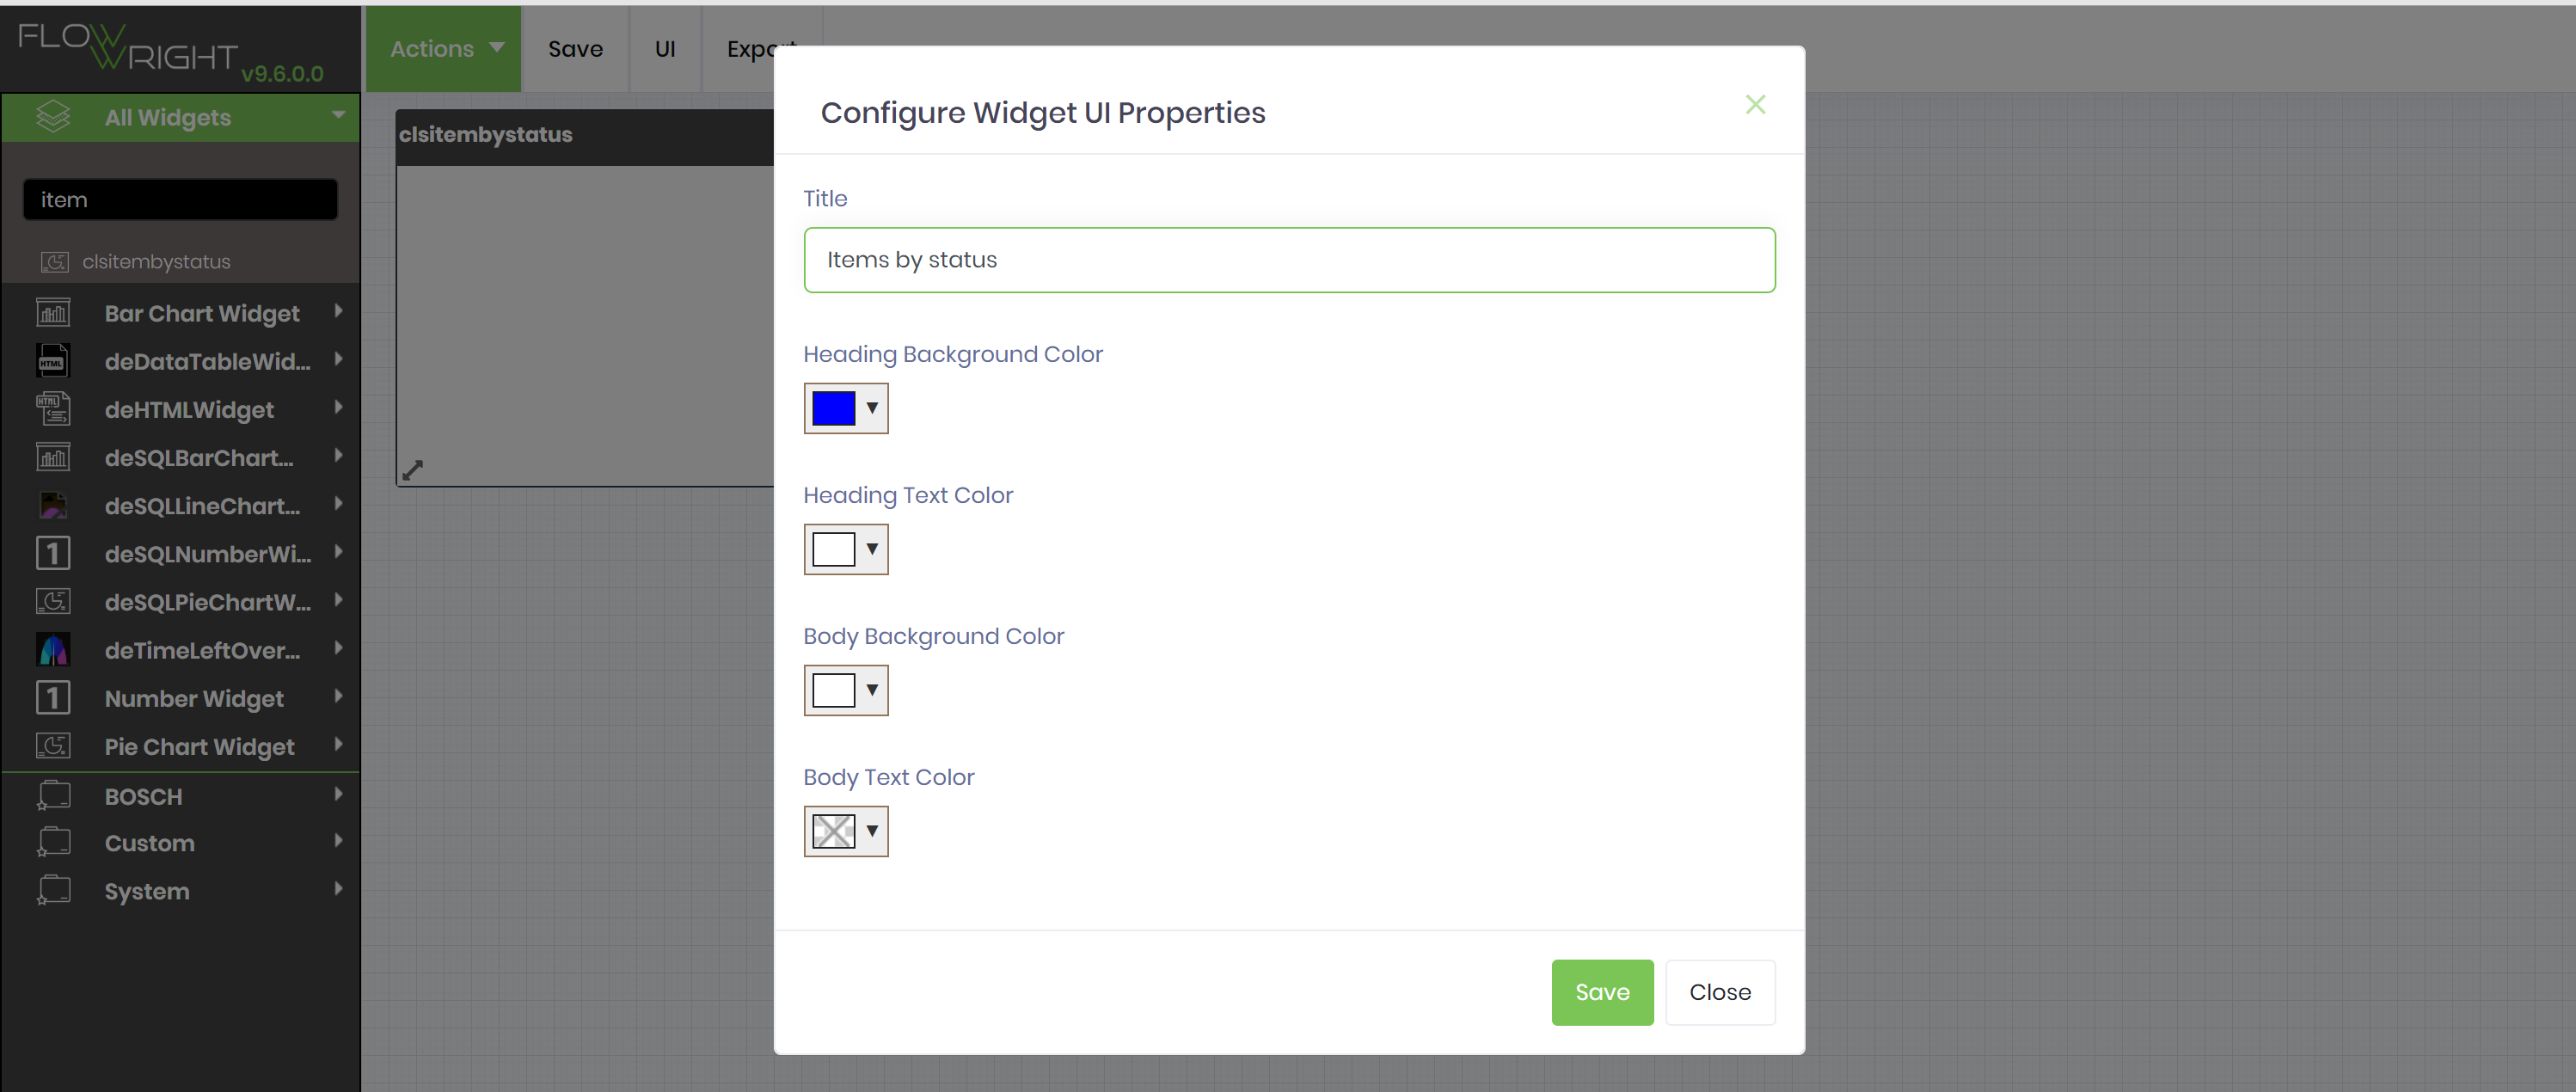
Task: Select the Number Widget icon
Action: [53, 697]
